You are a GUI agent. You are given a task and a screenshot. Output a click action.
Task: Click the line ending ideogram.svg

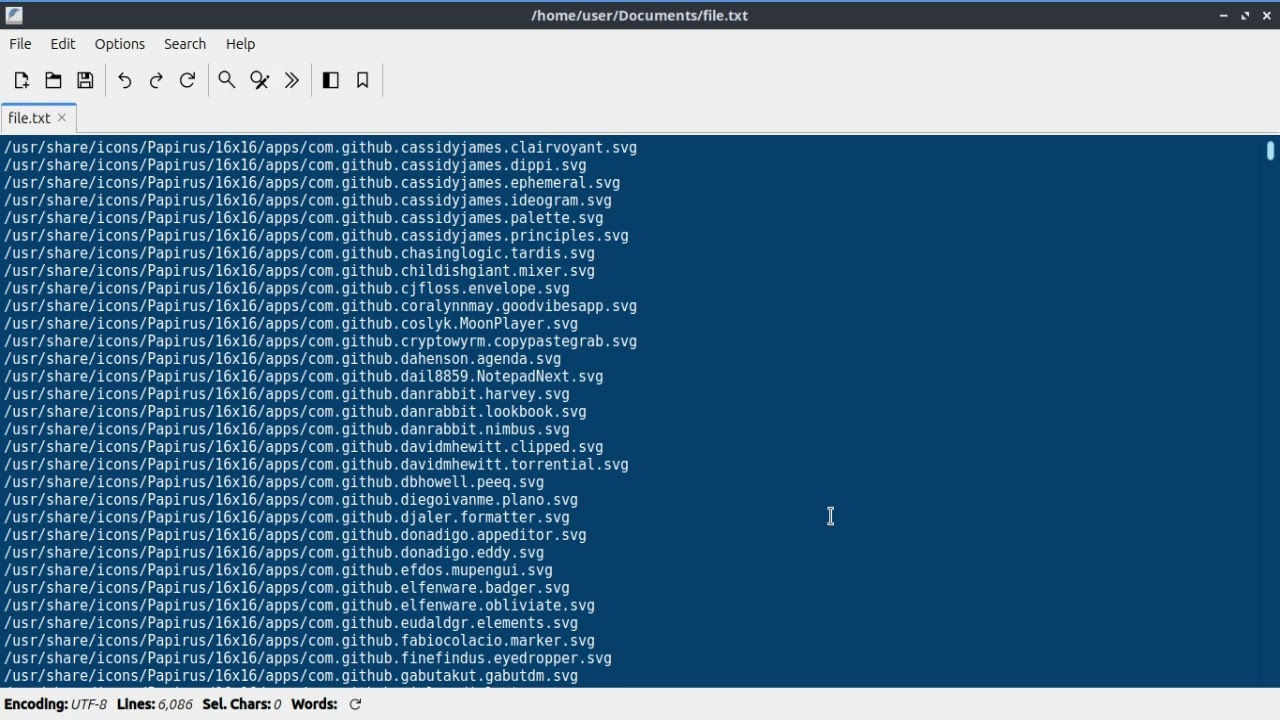click(308, 200)
